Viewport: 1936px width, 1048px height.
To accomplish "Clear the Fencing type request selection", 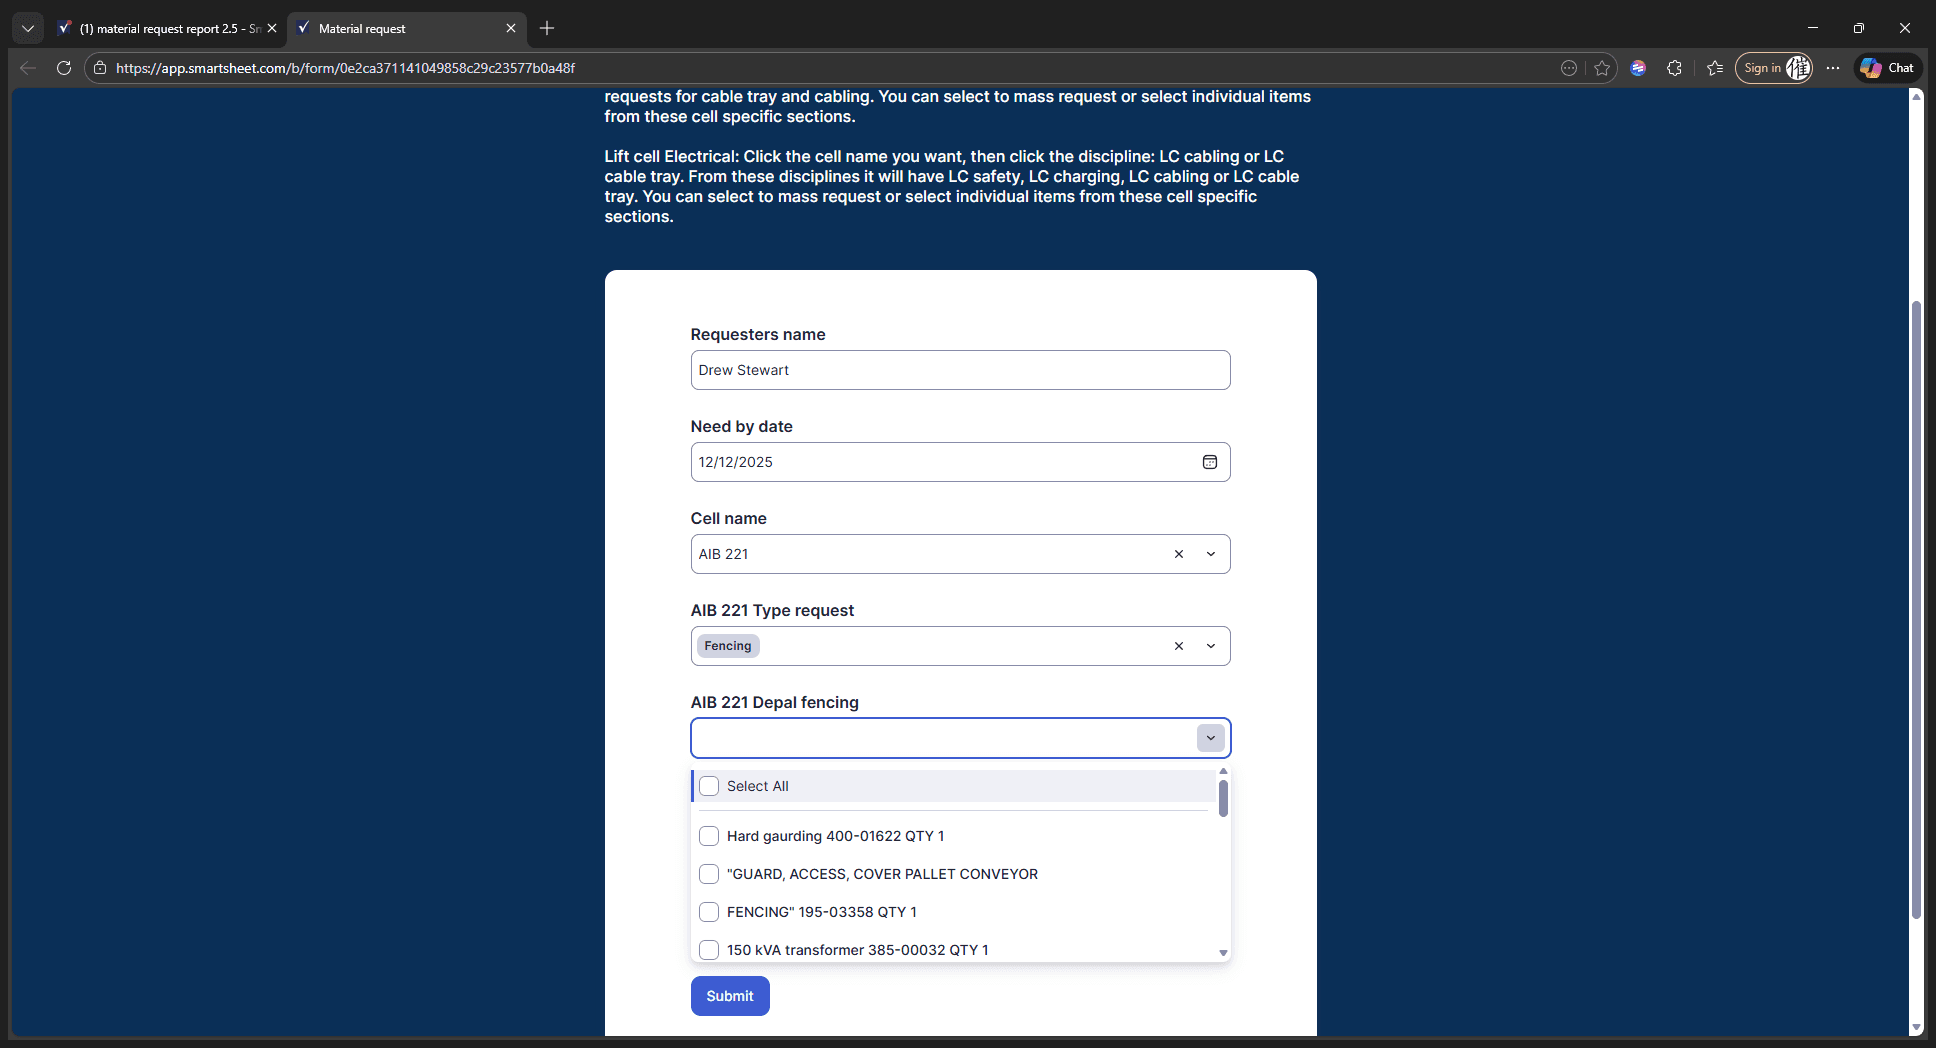I will (1179, 646).
